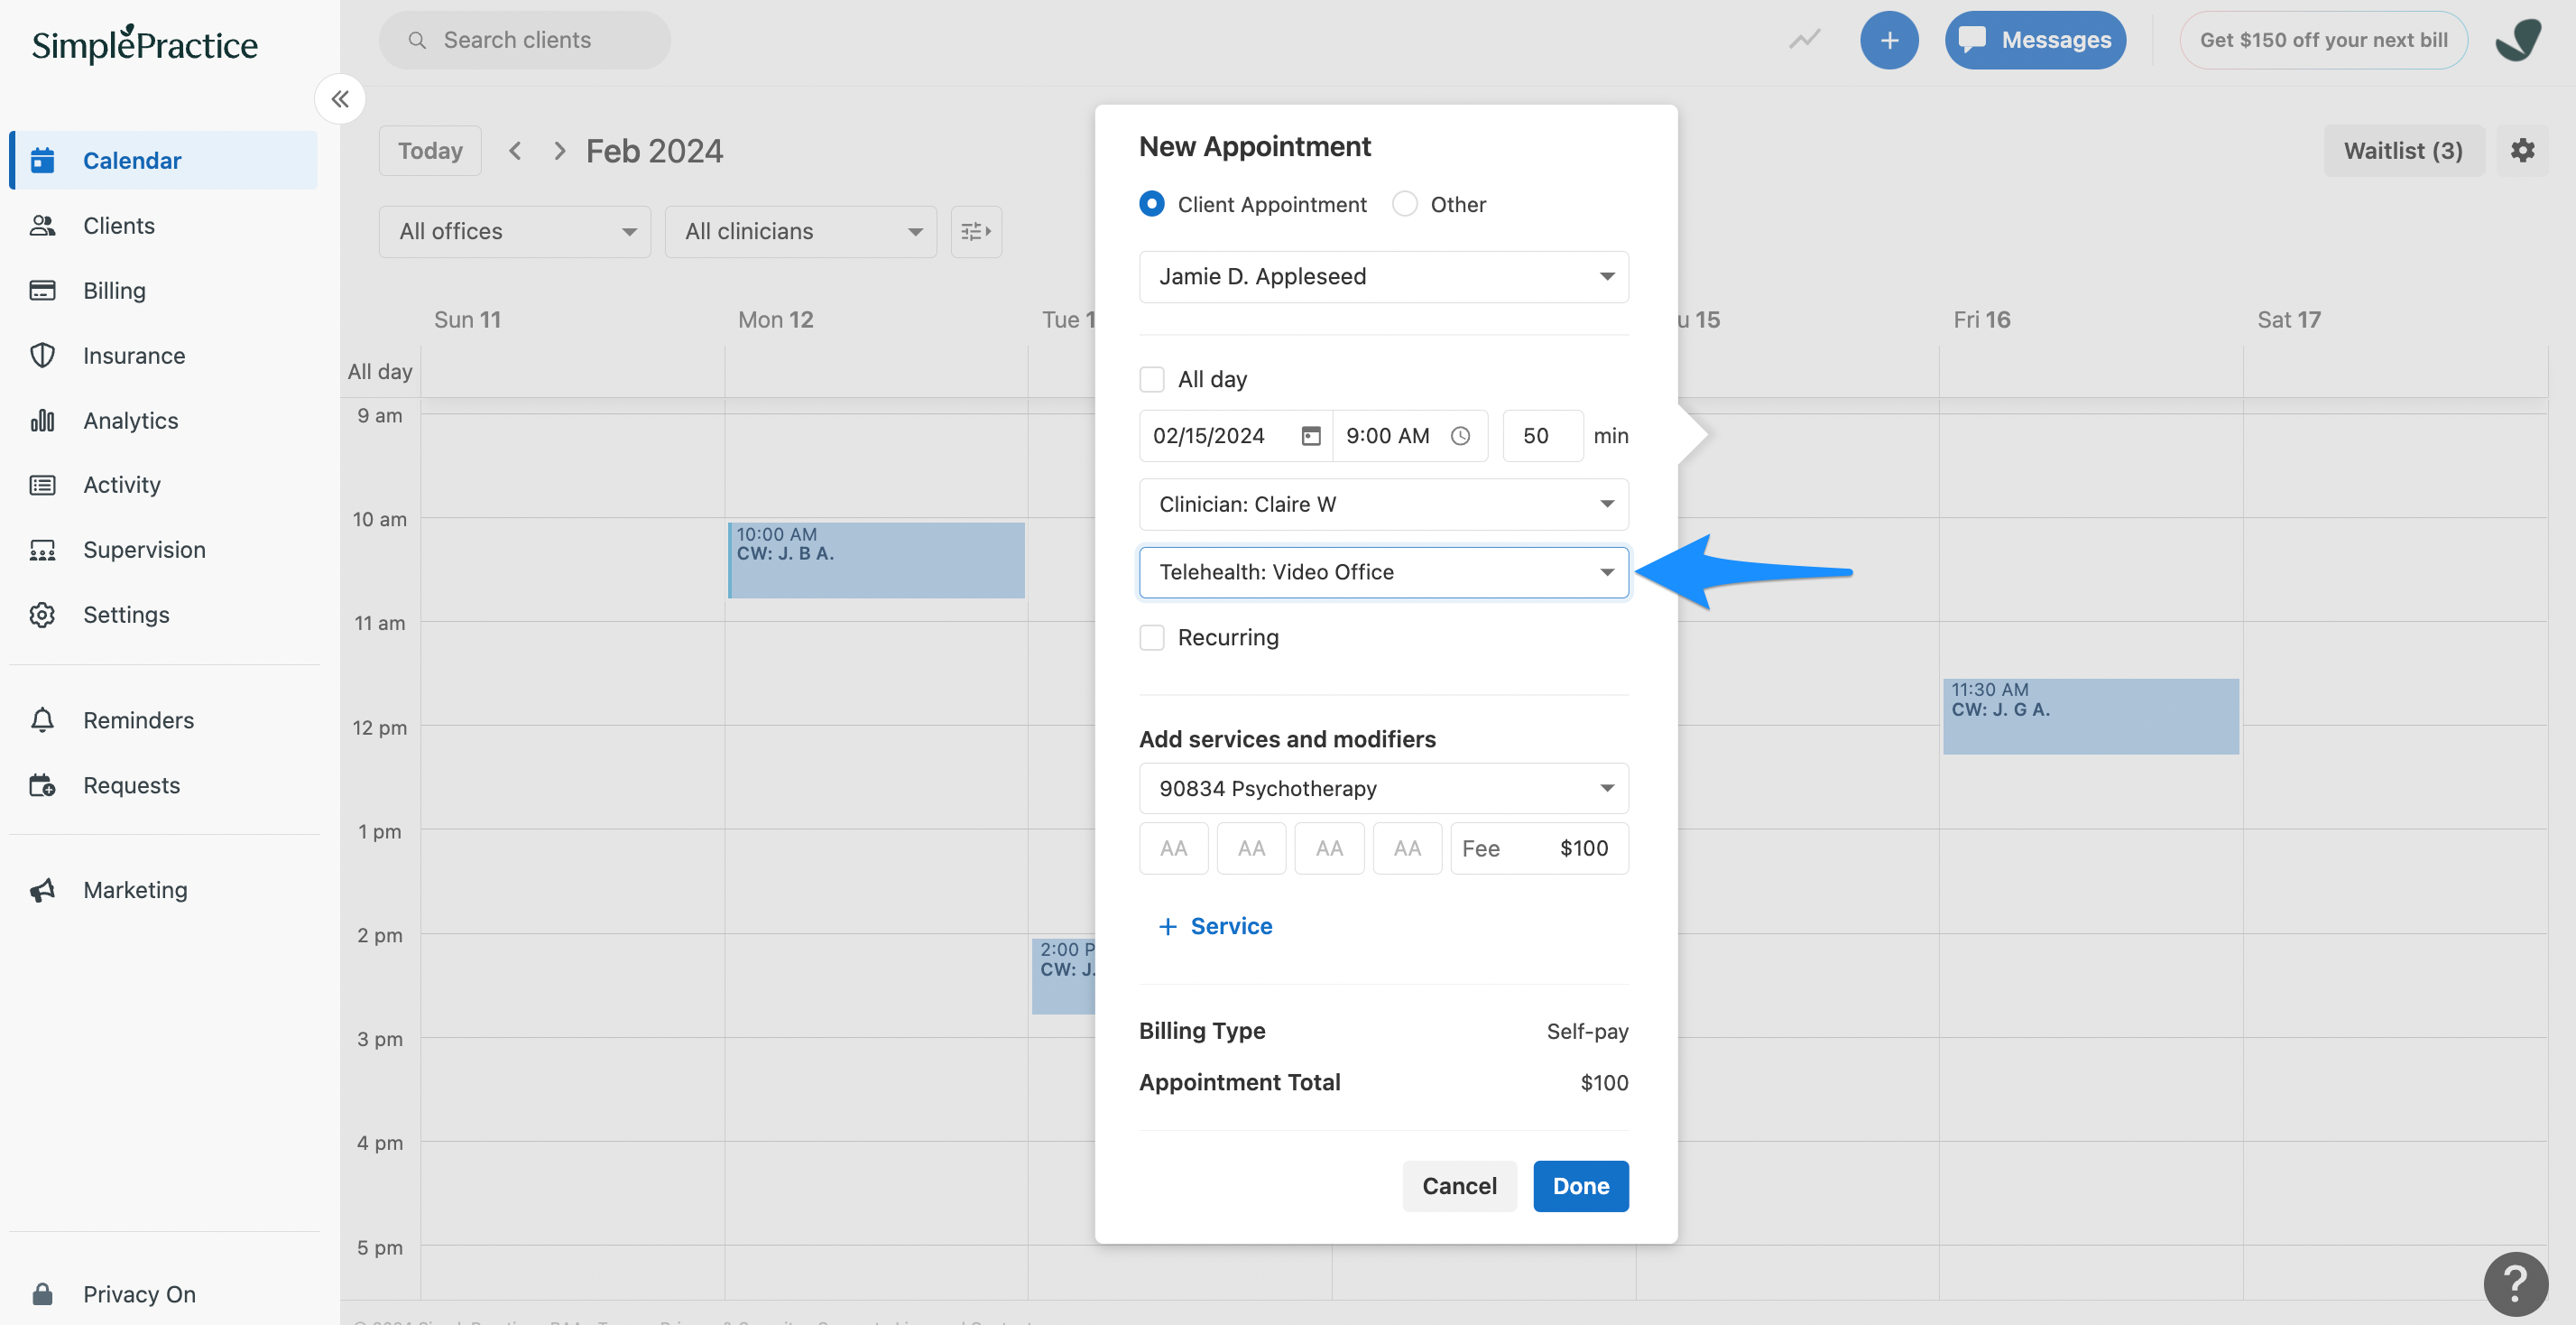Add another service via + Service
The image size is (2576, 1325).
coord(1215,926)
